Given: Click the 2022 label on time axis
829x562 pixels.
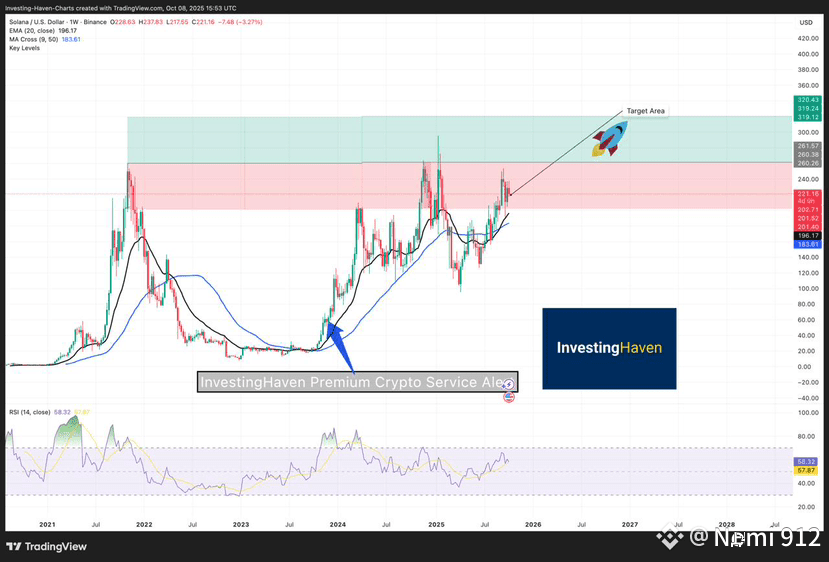Looking at the screenshot, I should click(144, 524).
